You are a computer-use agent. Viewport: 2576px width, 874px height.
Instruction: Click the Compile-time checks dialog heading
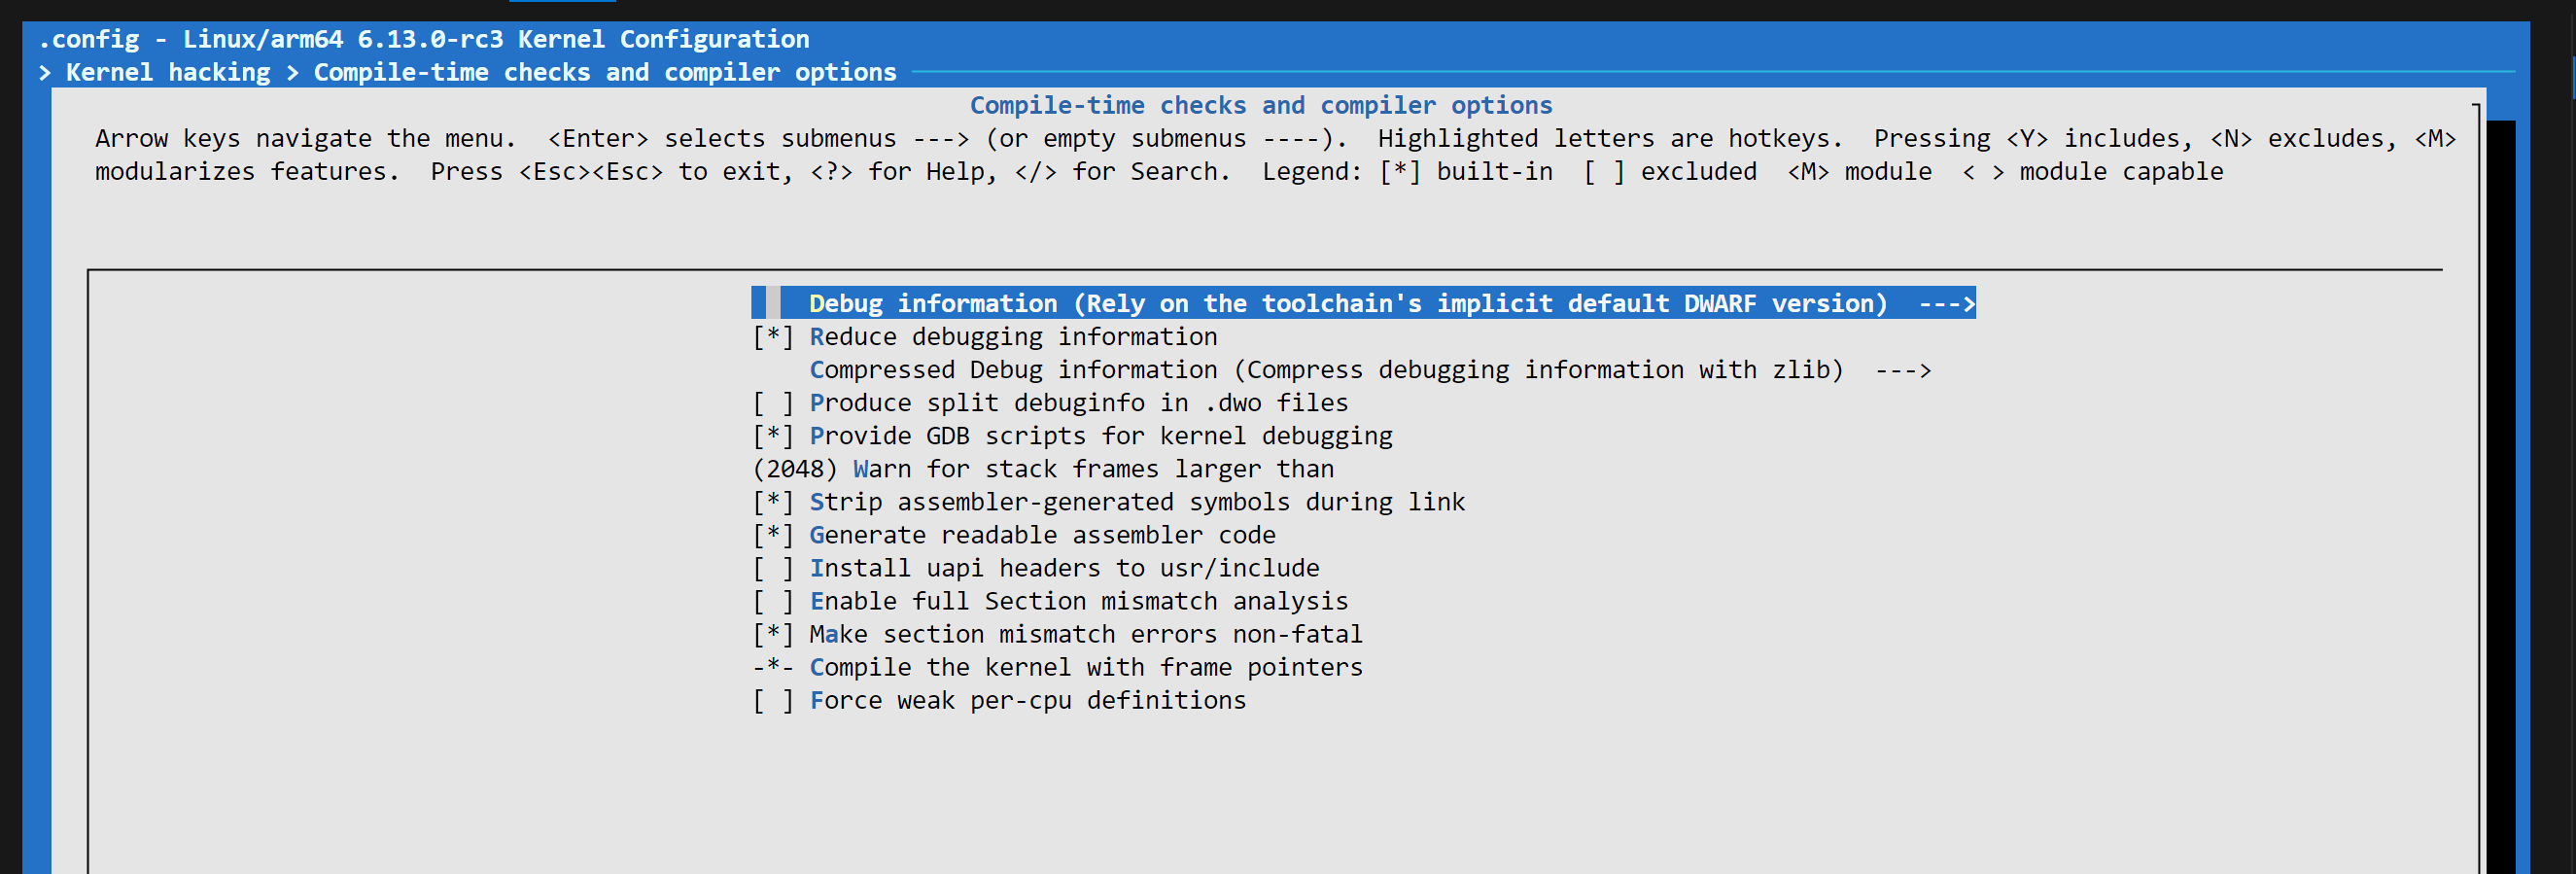coord(1260,106)
